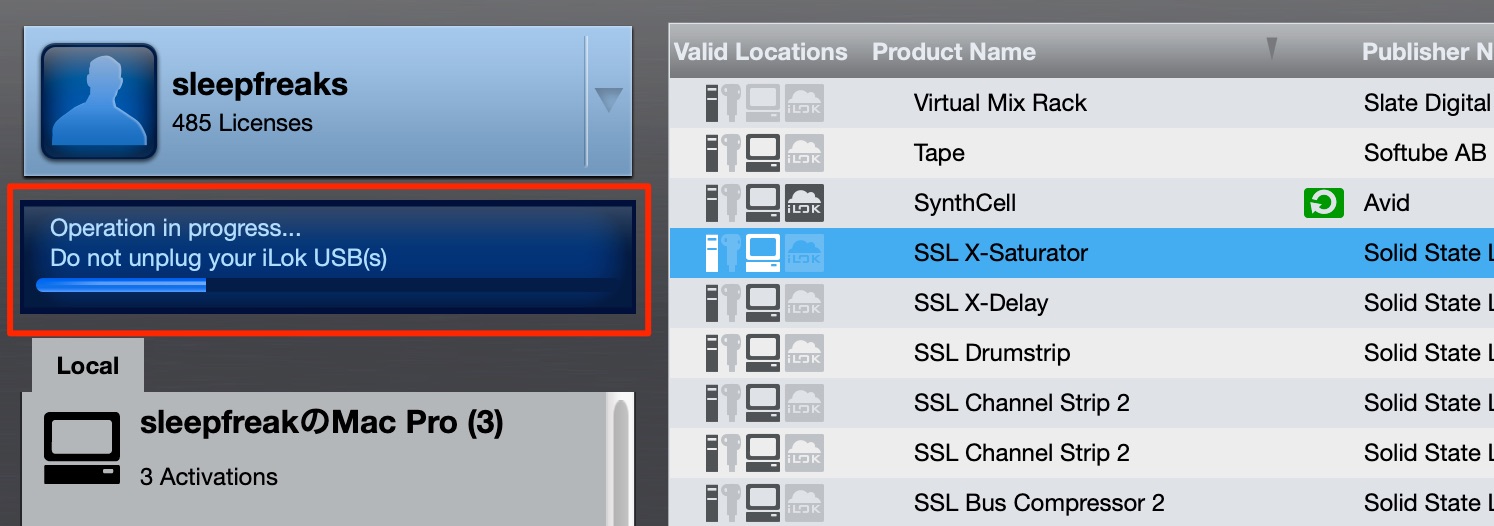Viewport: 1494px width, 526px height.
Task: Click Softube AB publisher cell
Action: pyautogui.click(x=1425, y=153)
